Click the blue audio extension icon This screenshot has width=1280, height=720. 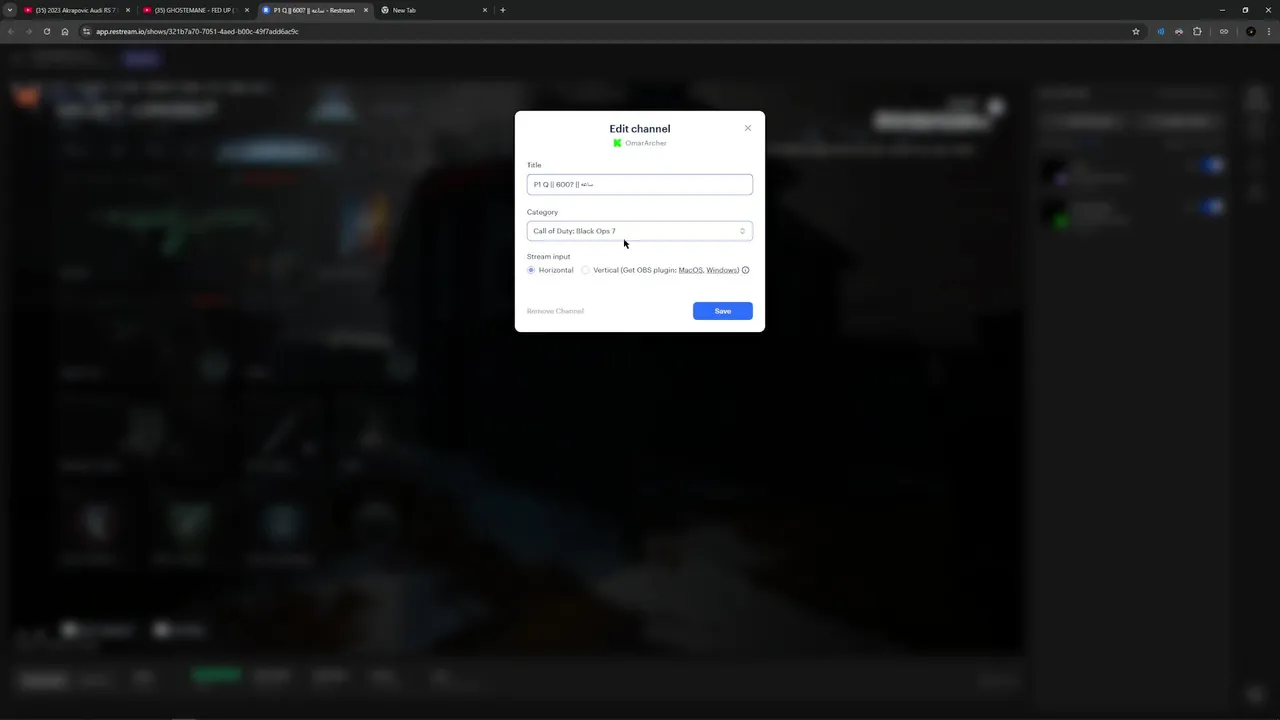click(x=1160, y=31)
